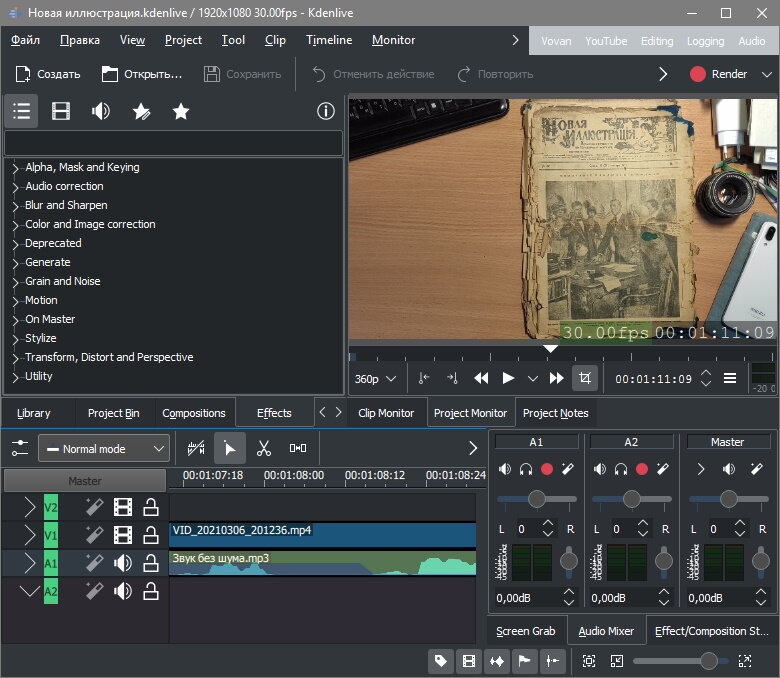Show audio effects category icon
Viewport: 780px width, 678px height.
click(x=101, y=112)
